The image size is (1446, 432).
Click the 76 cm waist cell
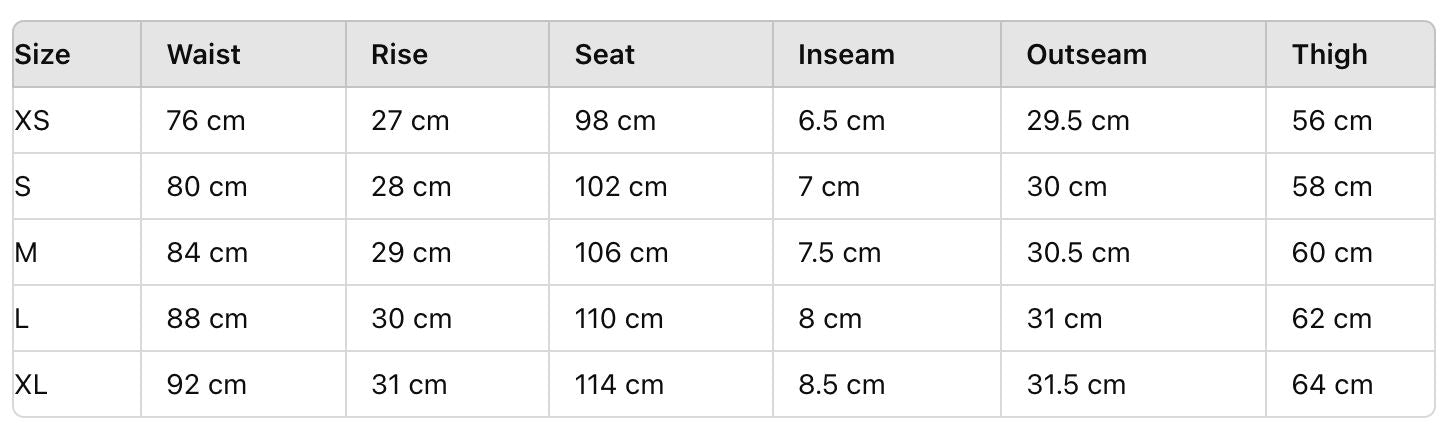pos(206,121)
